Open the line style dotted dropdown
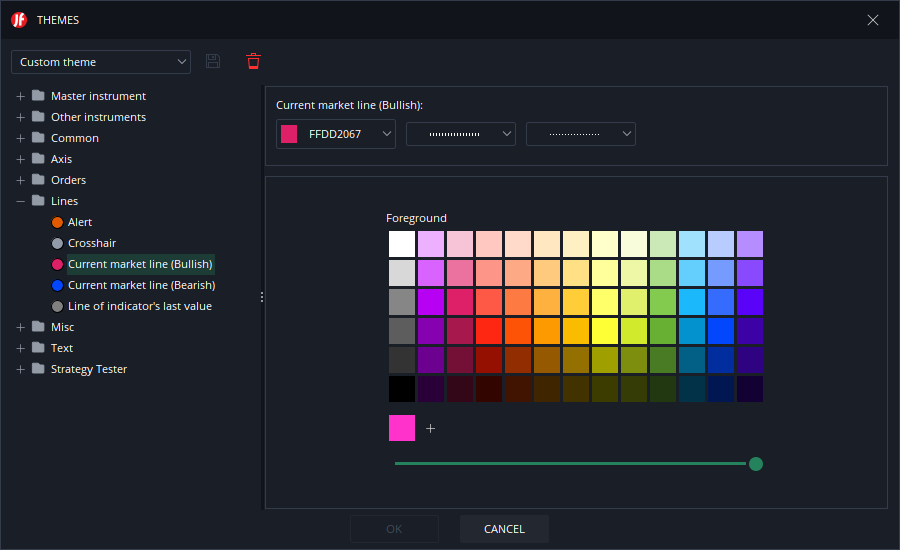This screenshot has width=900, height=550. click(x=581, y=134)
